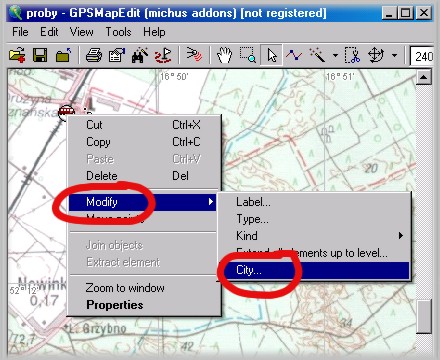This screenshot has height=360, width=440.
Task: Select the scissors trim selection tool
Action: pyautogui.click(x=352, y=55)
